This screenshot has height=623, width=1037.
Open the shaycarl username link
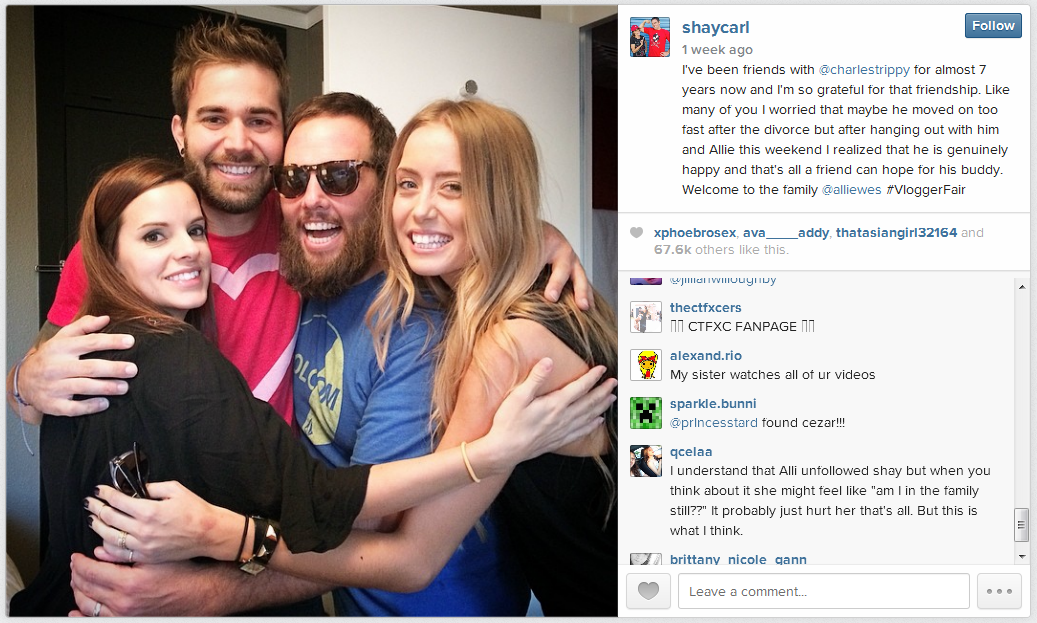(x=716, y=28)
